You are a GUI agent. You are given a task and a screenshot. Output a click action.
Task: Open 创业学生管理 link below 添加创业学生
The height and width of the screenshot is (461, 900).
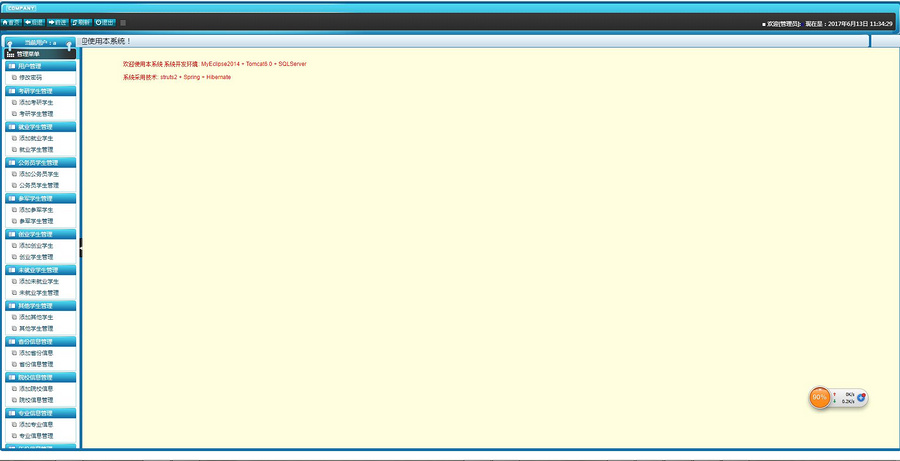pyautogui.click(x=36, y=257)
